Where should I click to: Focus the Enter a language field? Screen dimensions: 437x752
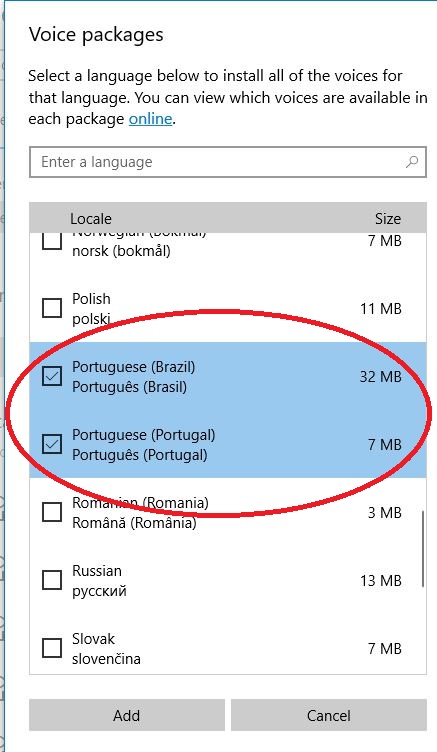click(228, 162)
